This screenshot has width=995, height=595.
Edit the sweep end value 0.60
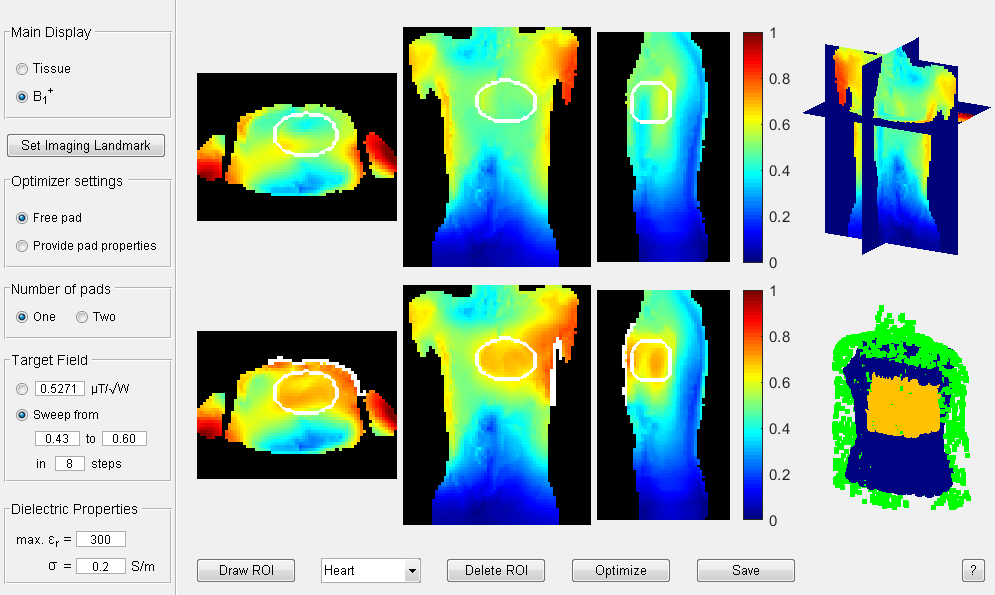(x=124, y=439)
